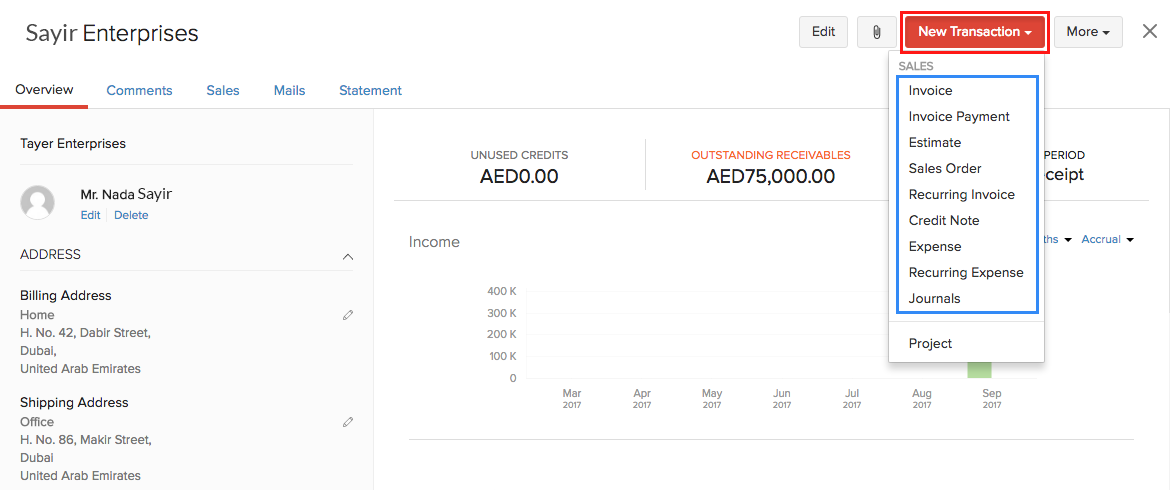This screenshot has width=1170, height=490.
Task: Select Recurring Expense option
Action: coord(966,273)
